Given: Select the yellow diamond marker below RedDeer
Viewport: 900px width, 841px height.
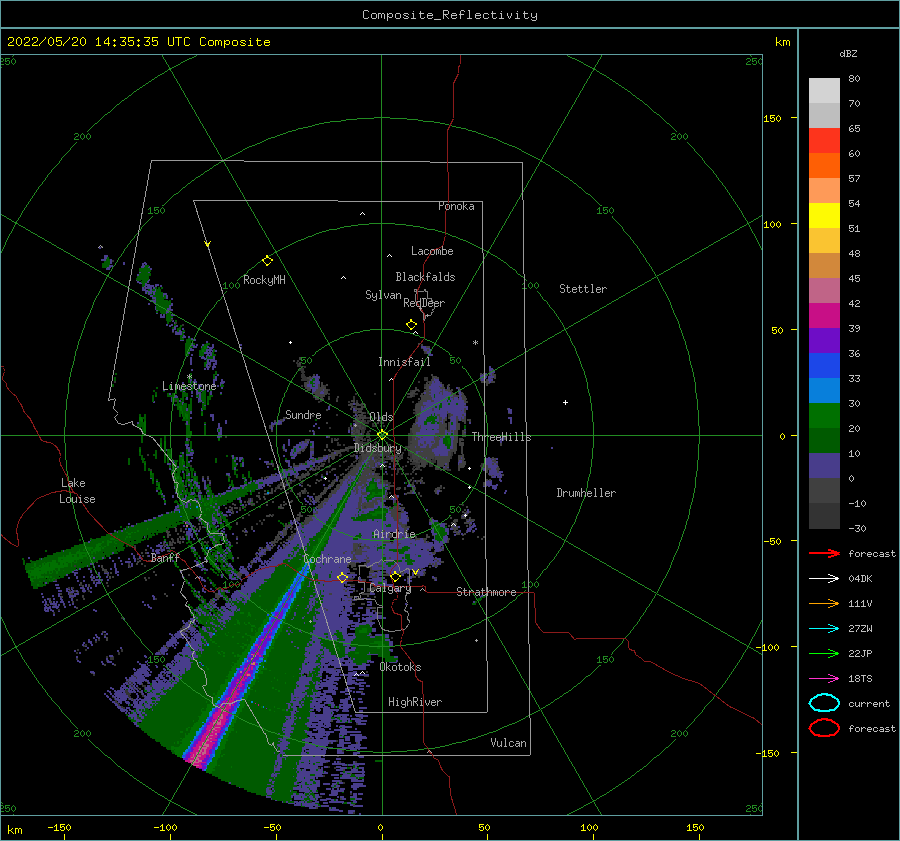Looking at the screenshot, I should click(x=412, y=324).
